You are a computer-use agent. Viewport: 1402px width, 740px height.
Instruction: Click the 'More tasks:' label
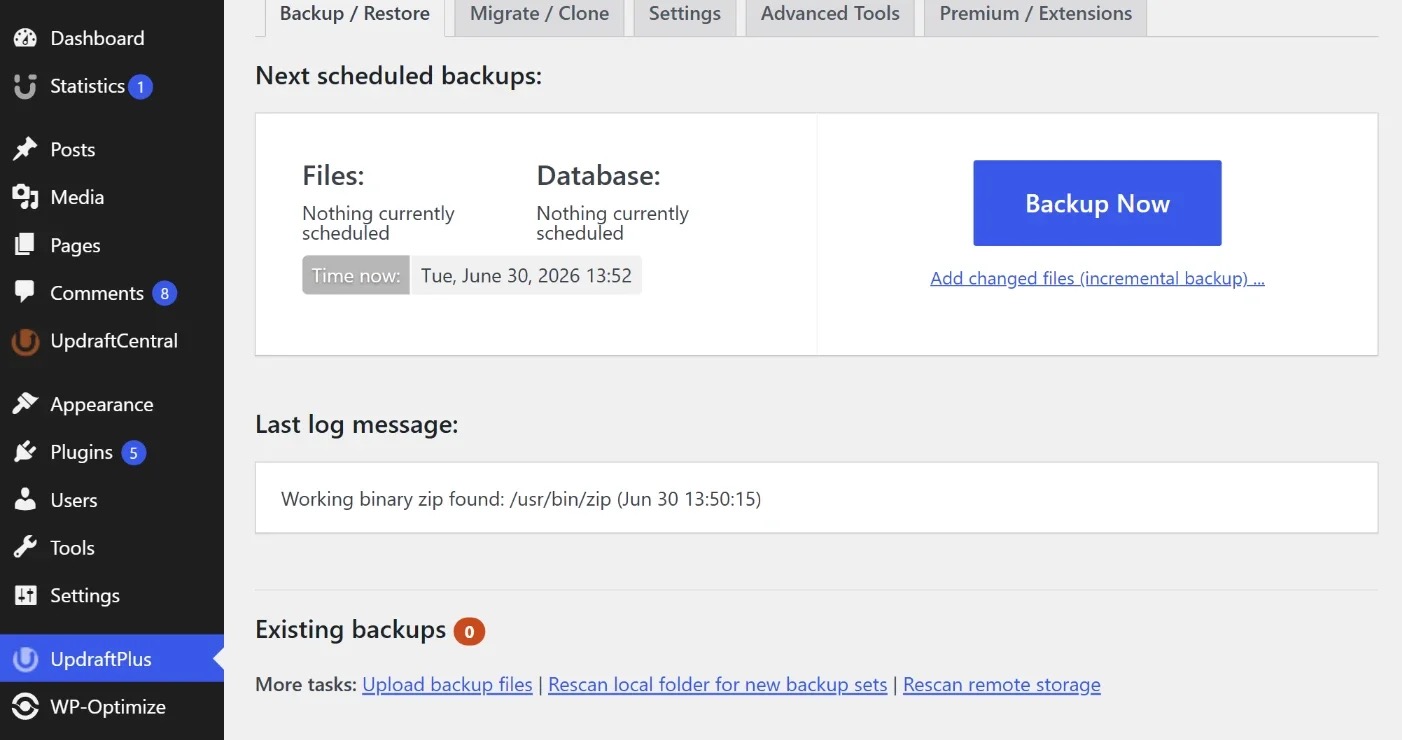(x=306, y=685)
